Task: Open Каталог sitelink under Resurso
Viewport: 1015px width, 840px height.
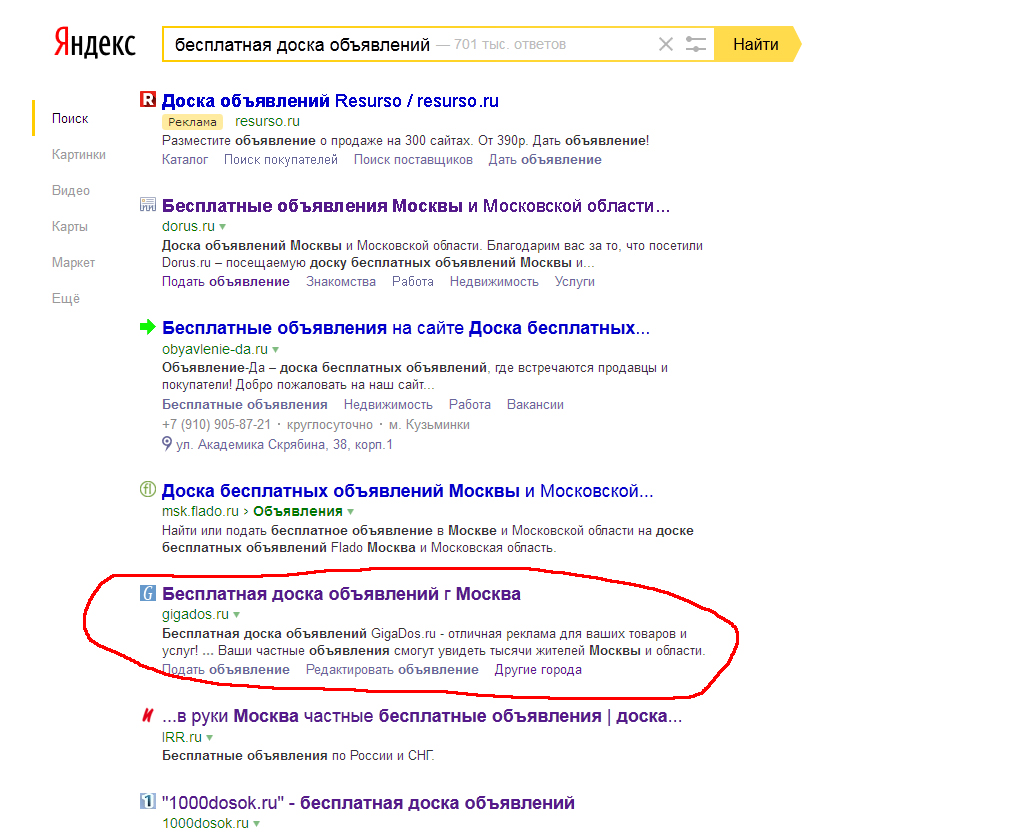Action: [x=185, y=160]
